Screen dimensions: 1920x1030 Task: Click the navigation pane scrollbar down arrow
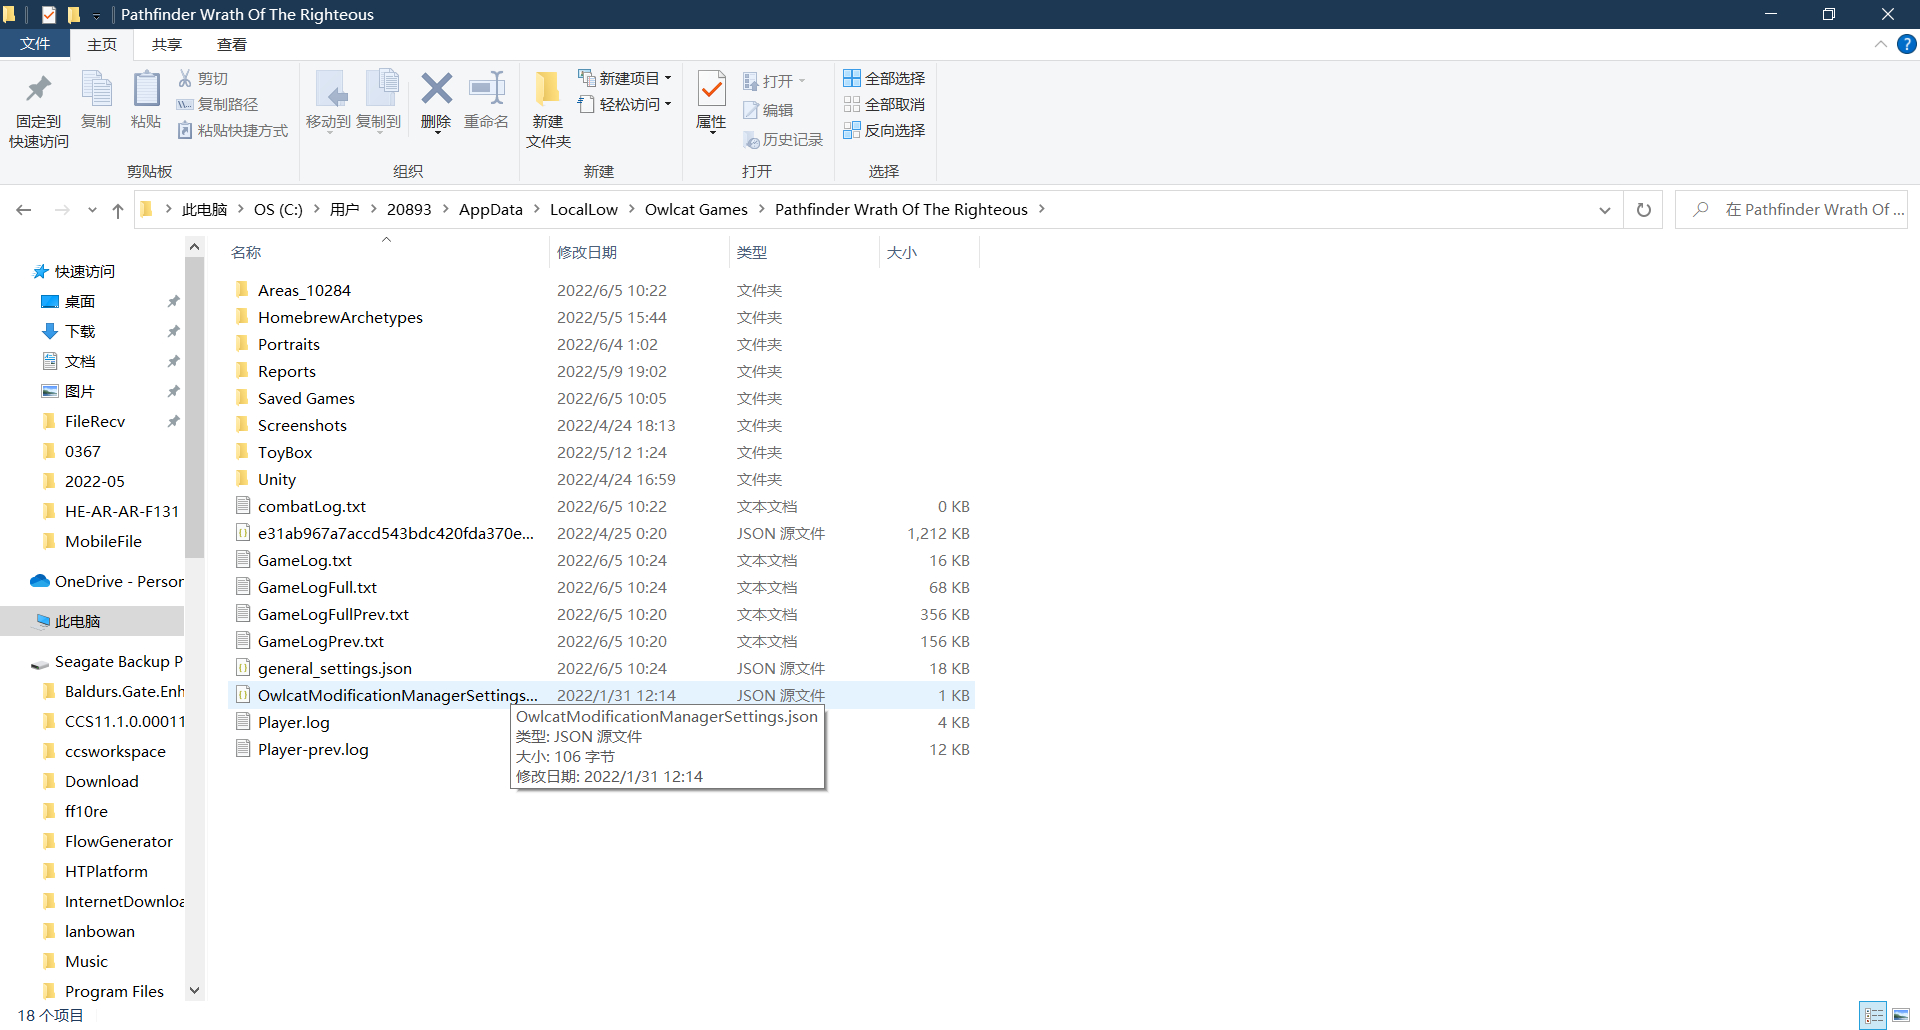[194, 990]
